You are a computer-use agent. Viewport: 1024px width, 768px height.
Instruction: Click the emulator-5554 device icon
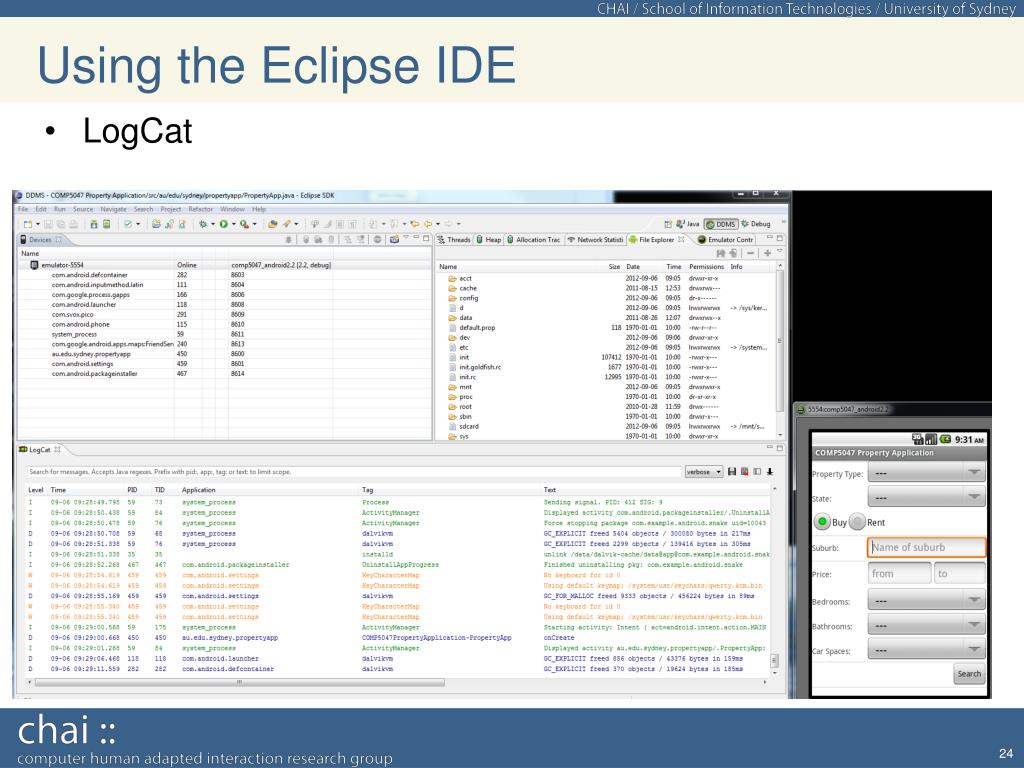pyautogui.click(x=35, y=265)
